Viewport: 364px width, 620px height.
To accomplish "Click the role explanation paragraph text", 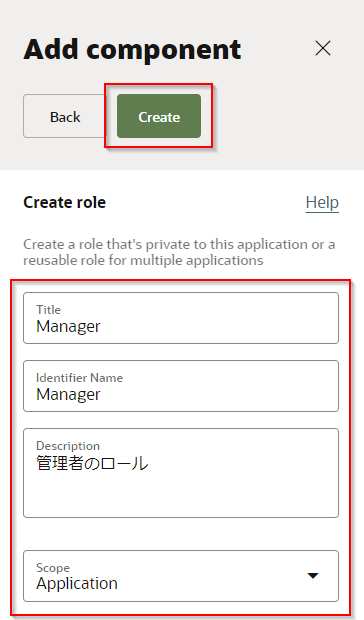I will click(179, 252).
